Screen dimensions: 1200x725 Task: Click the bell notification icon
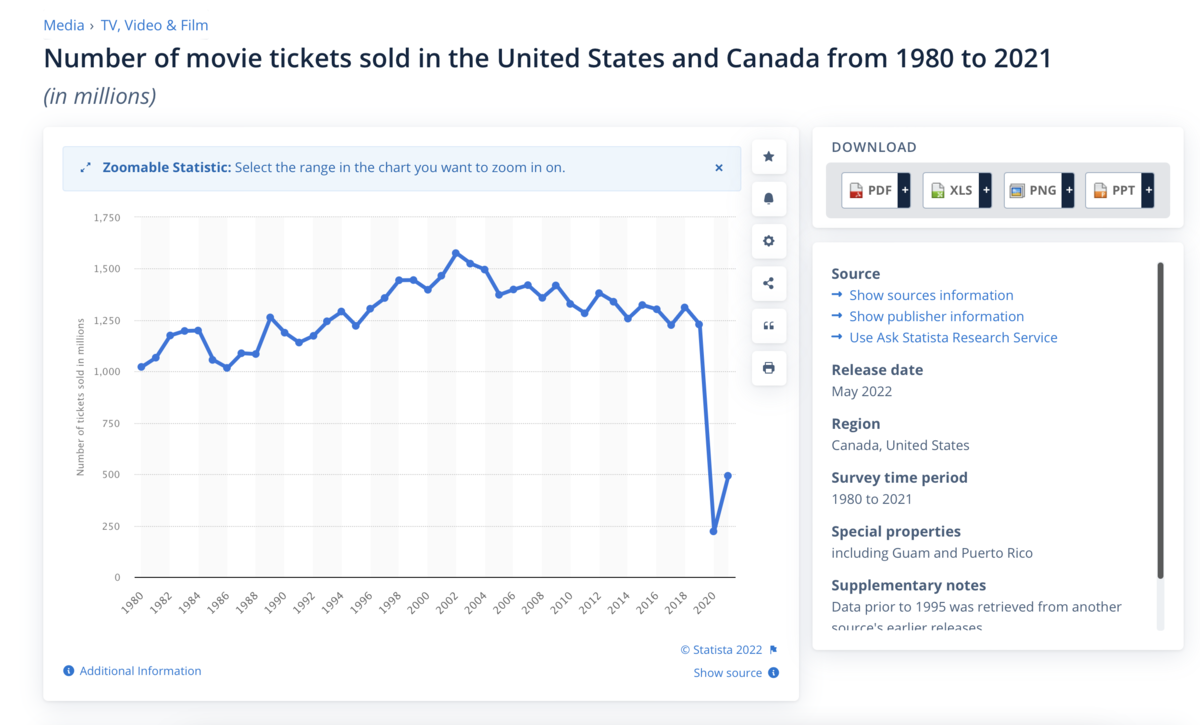768,199
